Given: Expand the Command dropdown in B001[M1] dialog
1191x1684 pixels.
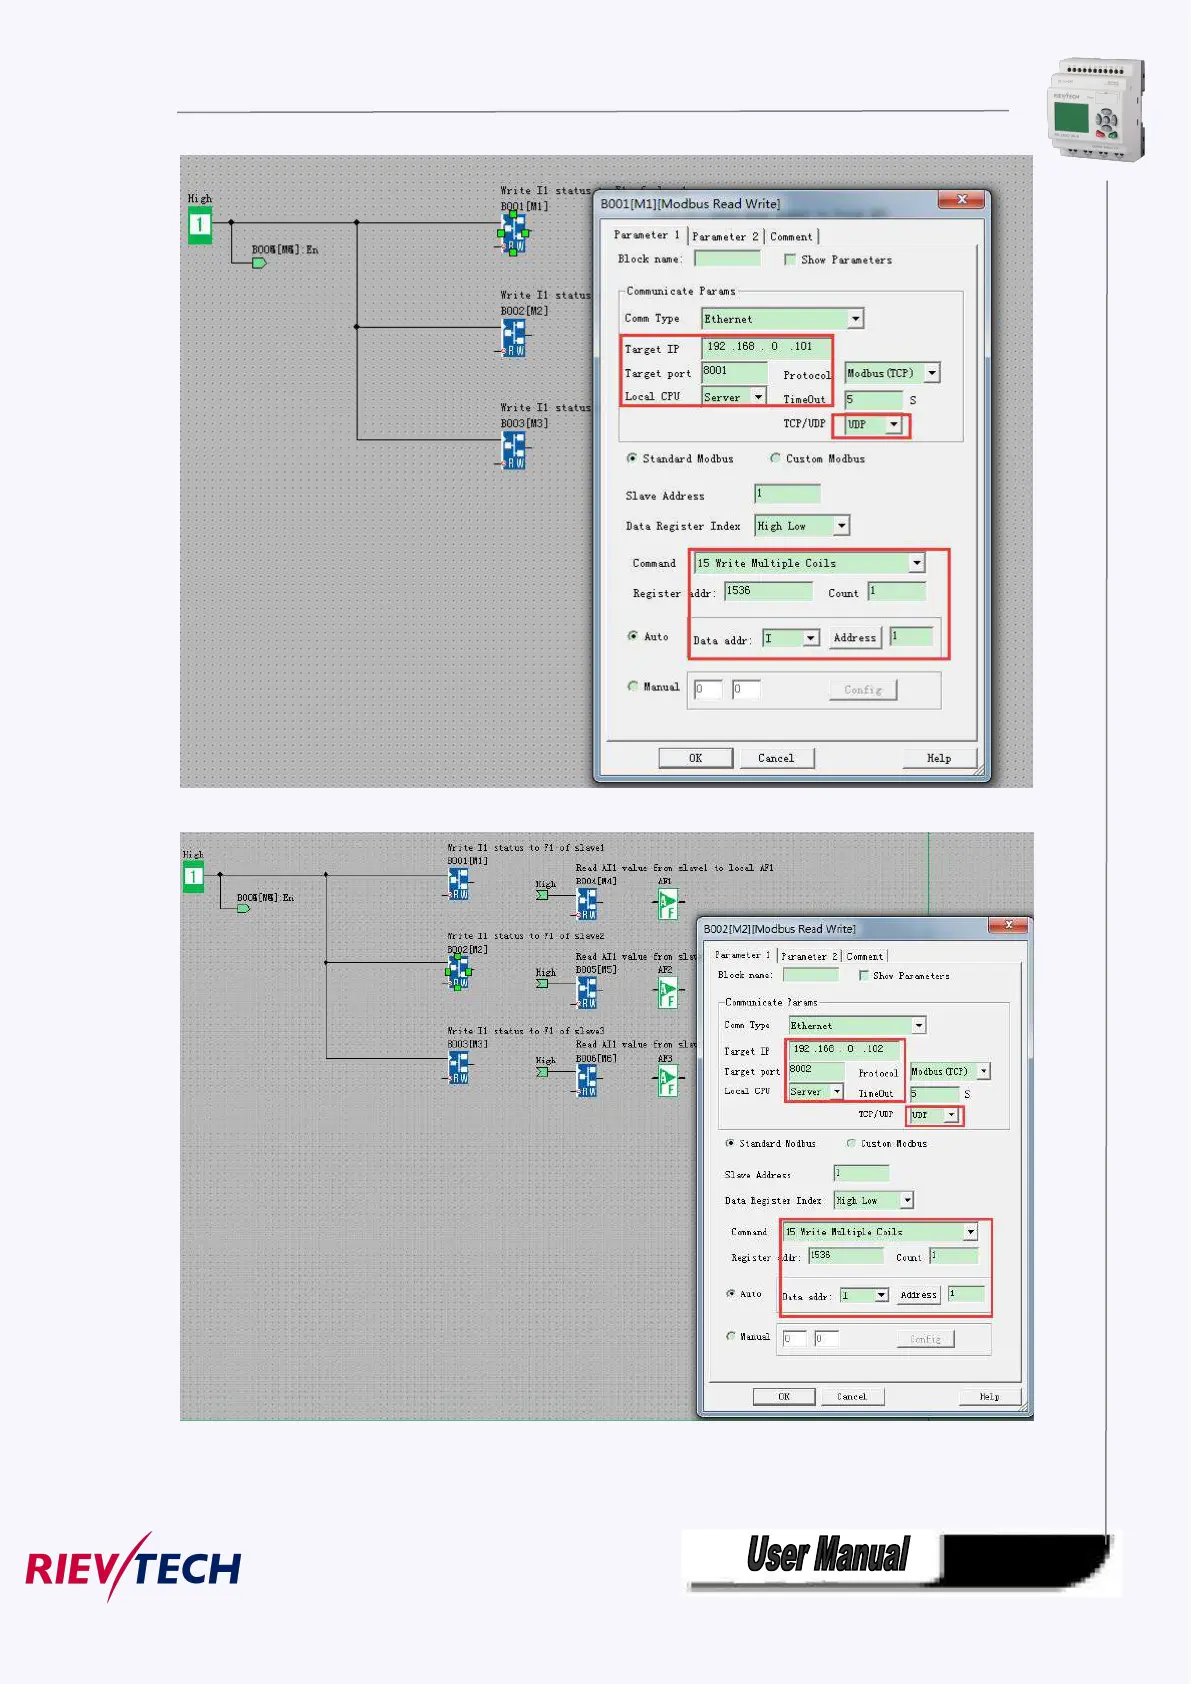Looking at the screenshot, I should [x=916, y=564].
